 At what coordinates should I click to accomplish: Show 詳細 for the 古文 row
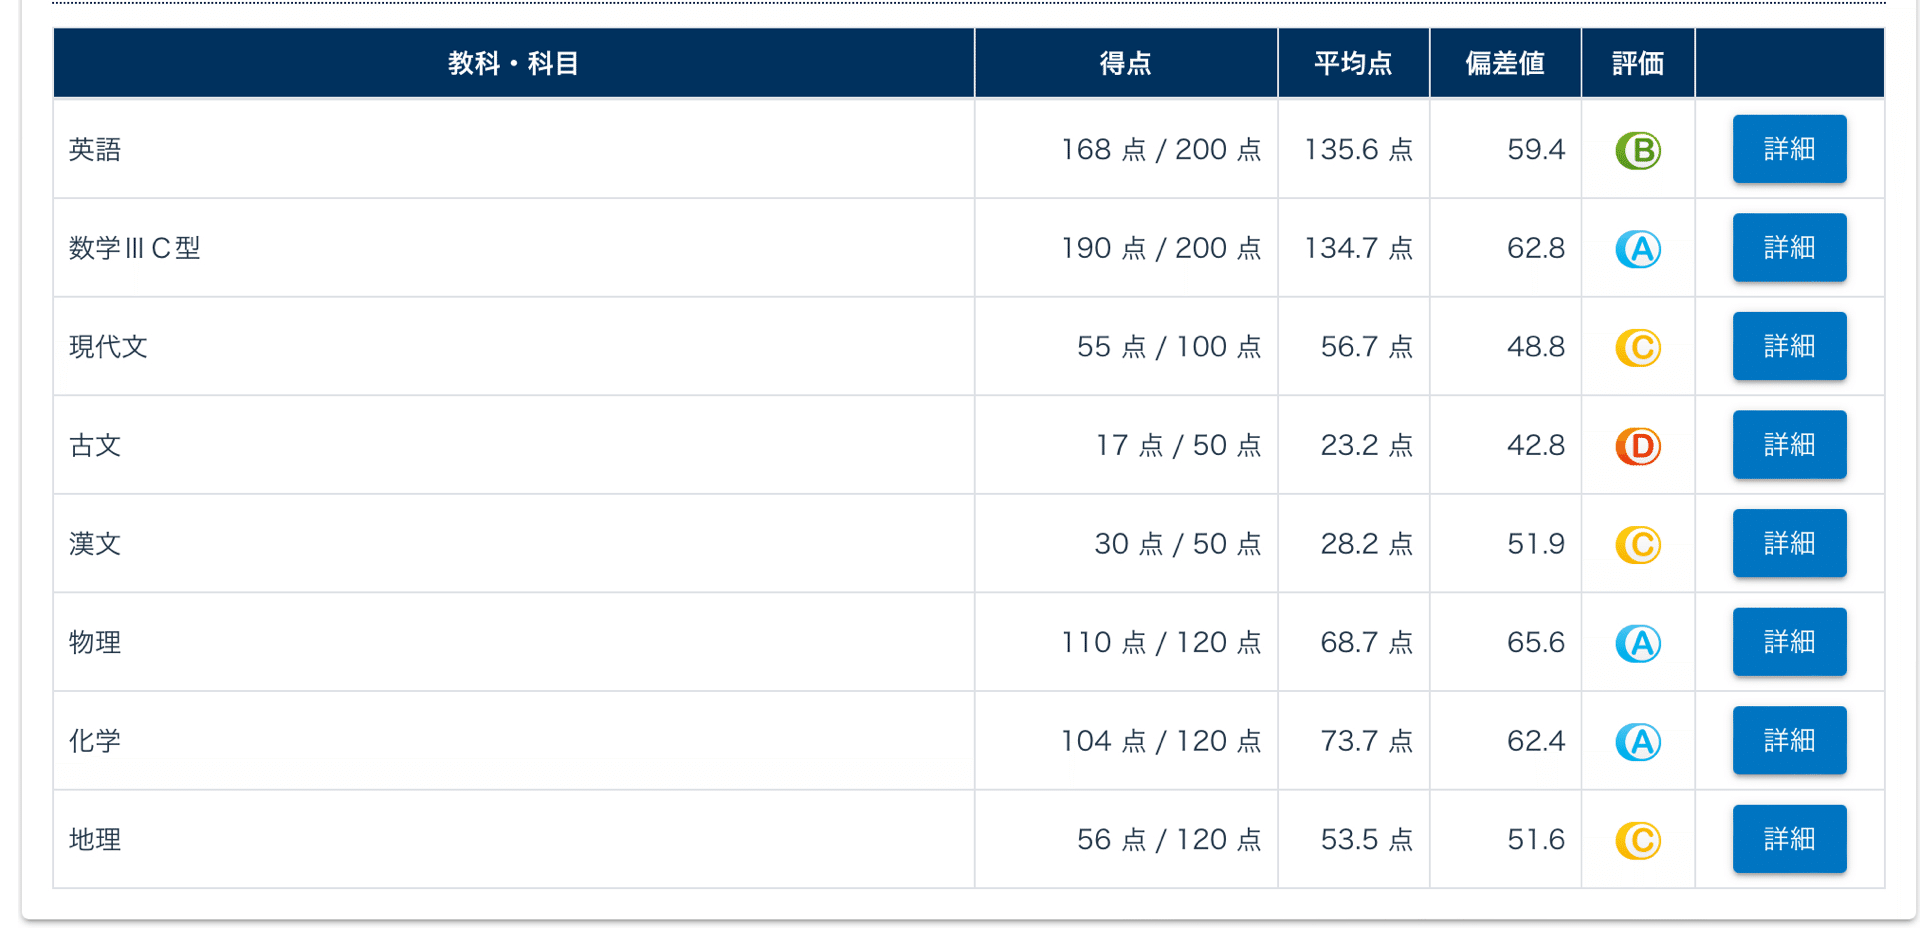pos(1789,444)
